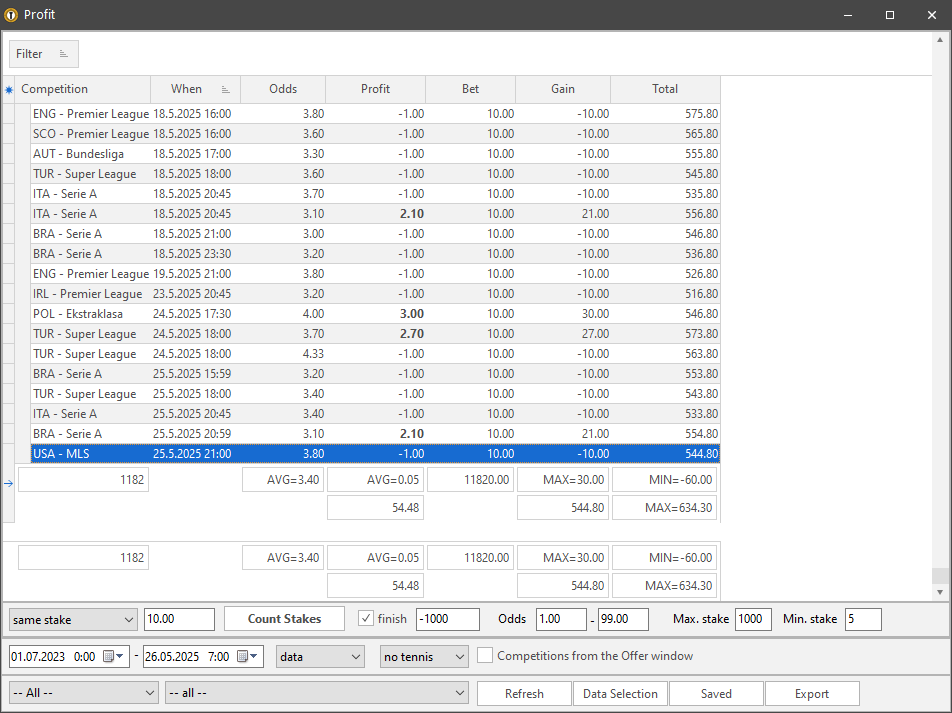952x713 pixels.
Task: Click the Profit app icon in title bar
Action: [x=12, y=15]
